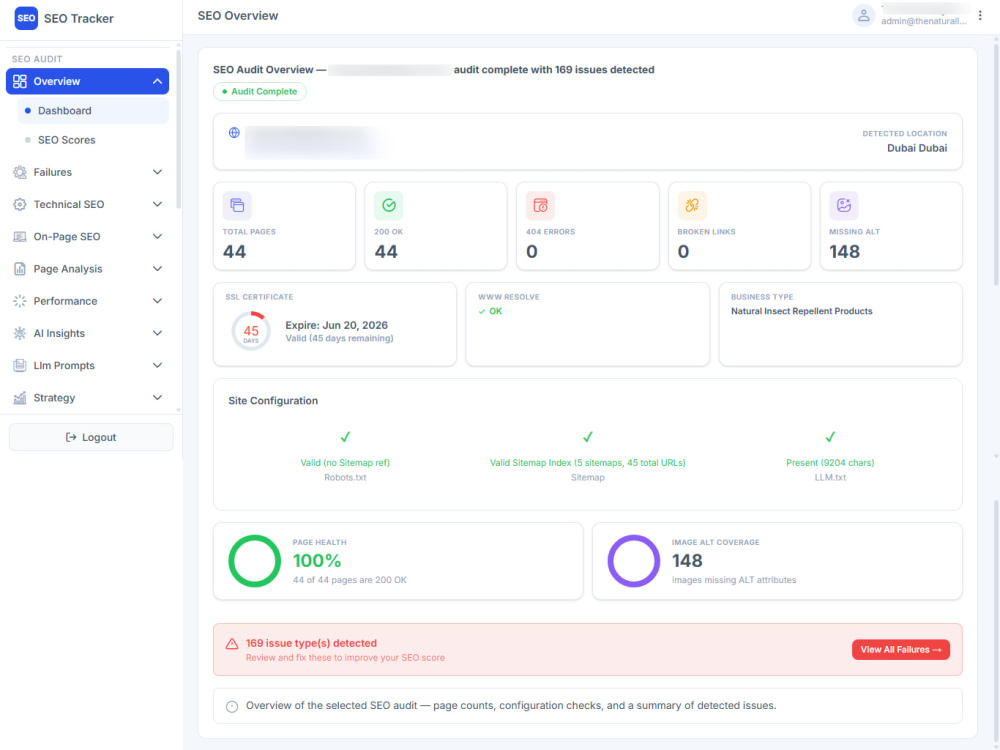Click the Llm Prompts icon
The width and height of the screenshot is (1000, 750).
[x=20, y=365]
